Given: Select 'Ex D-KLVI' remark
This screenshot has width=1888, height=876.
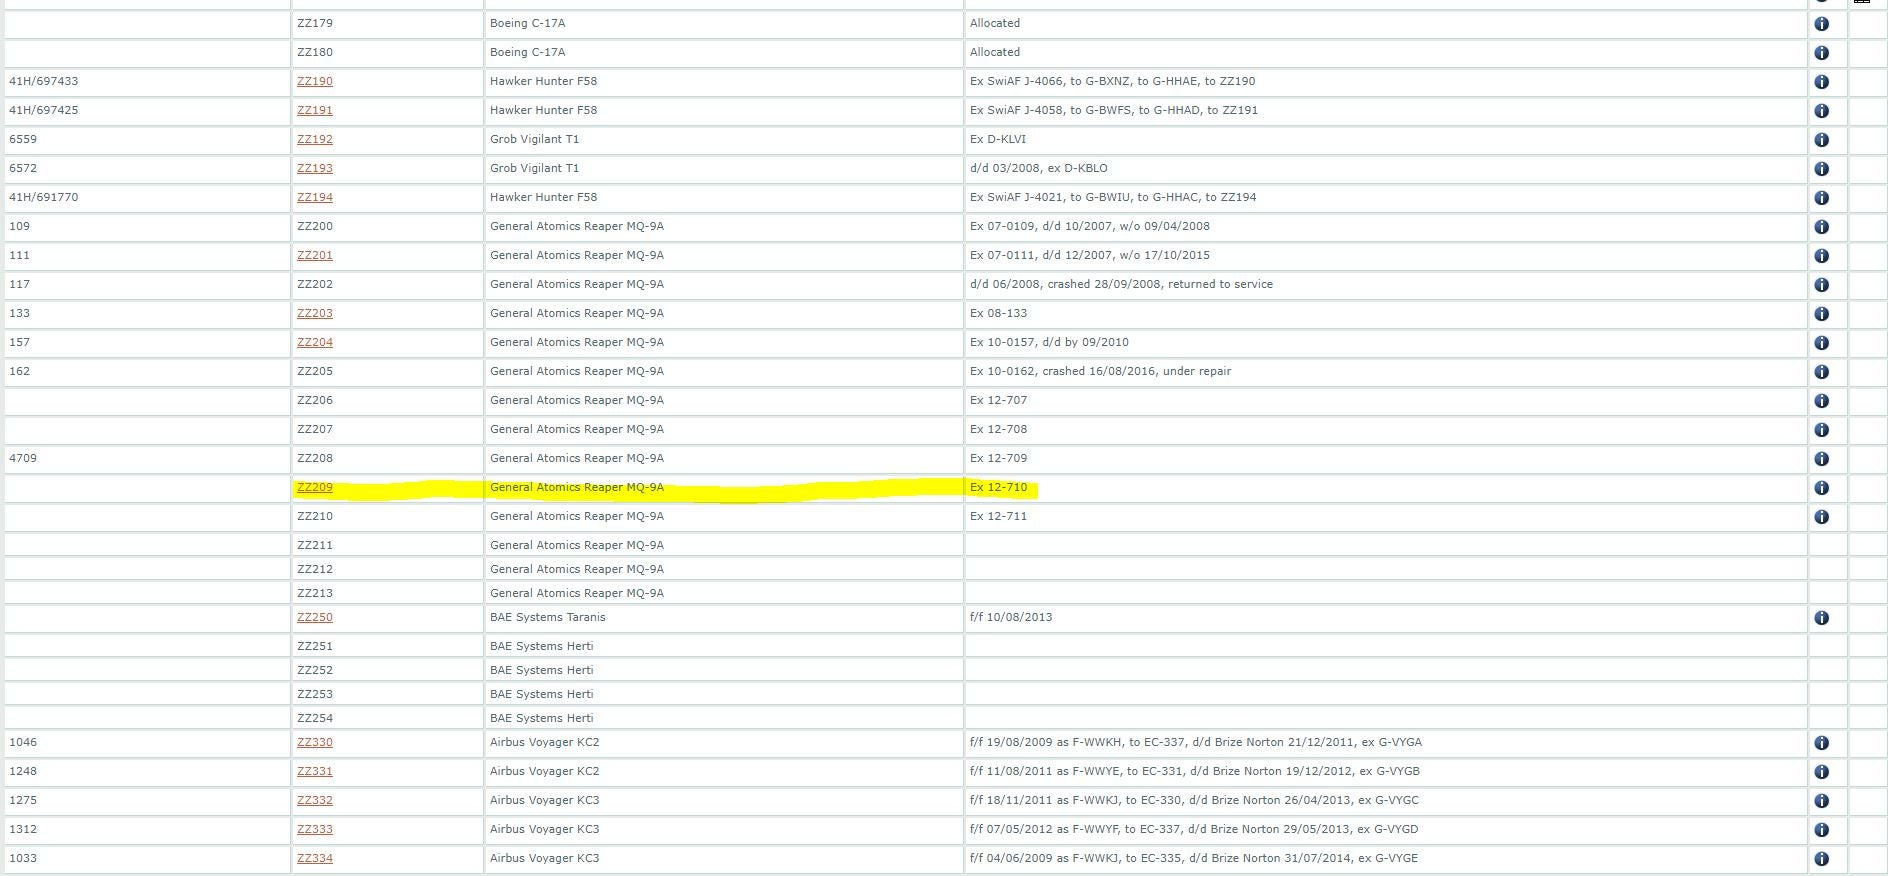Looking at the screenshot, I should point(998,139).
